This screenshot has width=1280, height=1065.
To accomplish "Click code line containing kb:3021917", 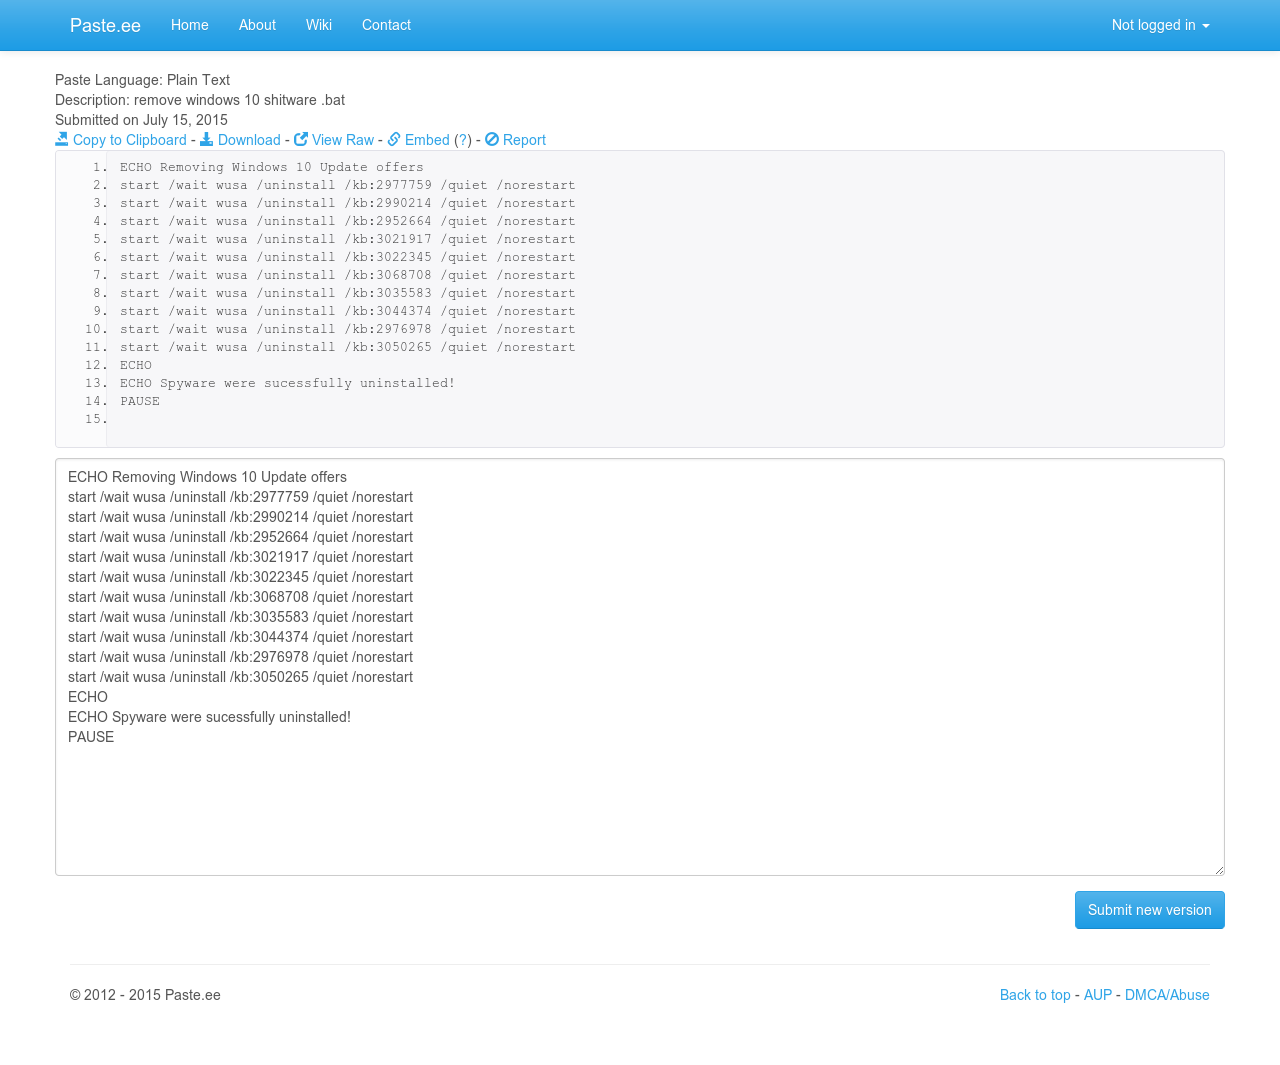I will click(348, 239).
